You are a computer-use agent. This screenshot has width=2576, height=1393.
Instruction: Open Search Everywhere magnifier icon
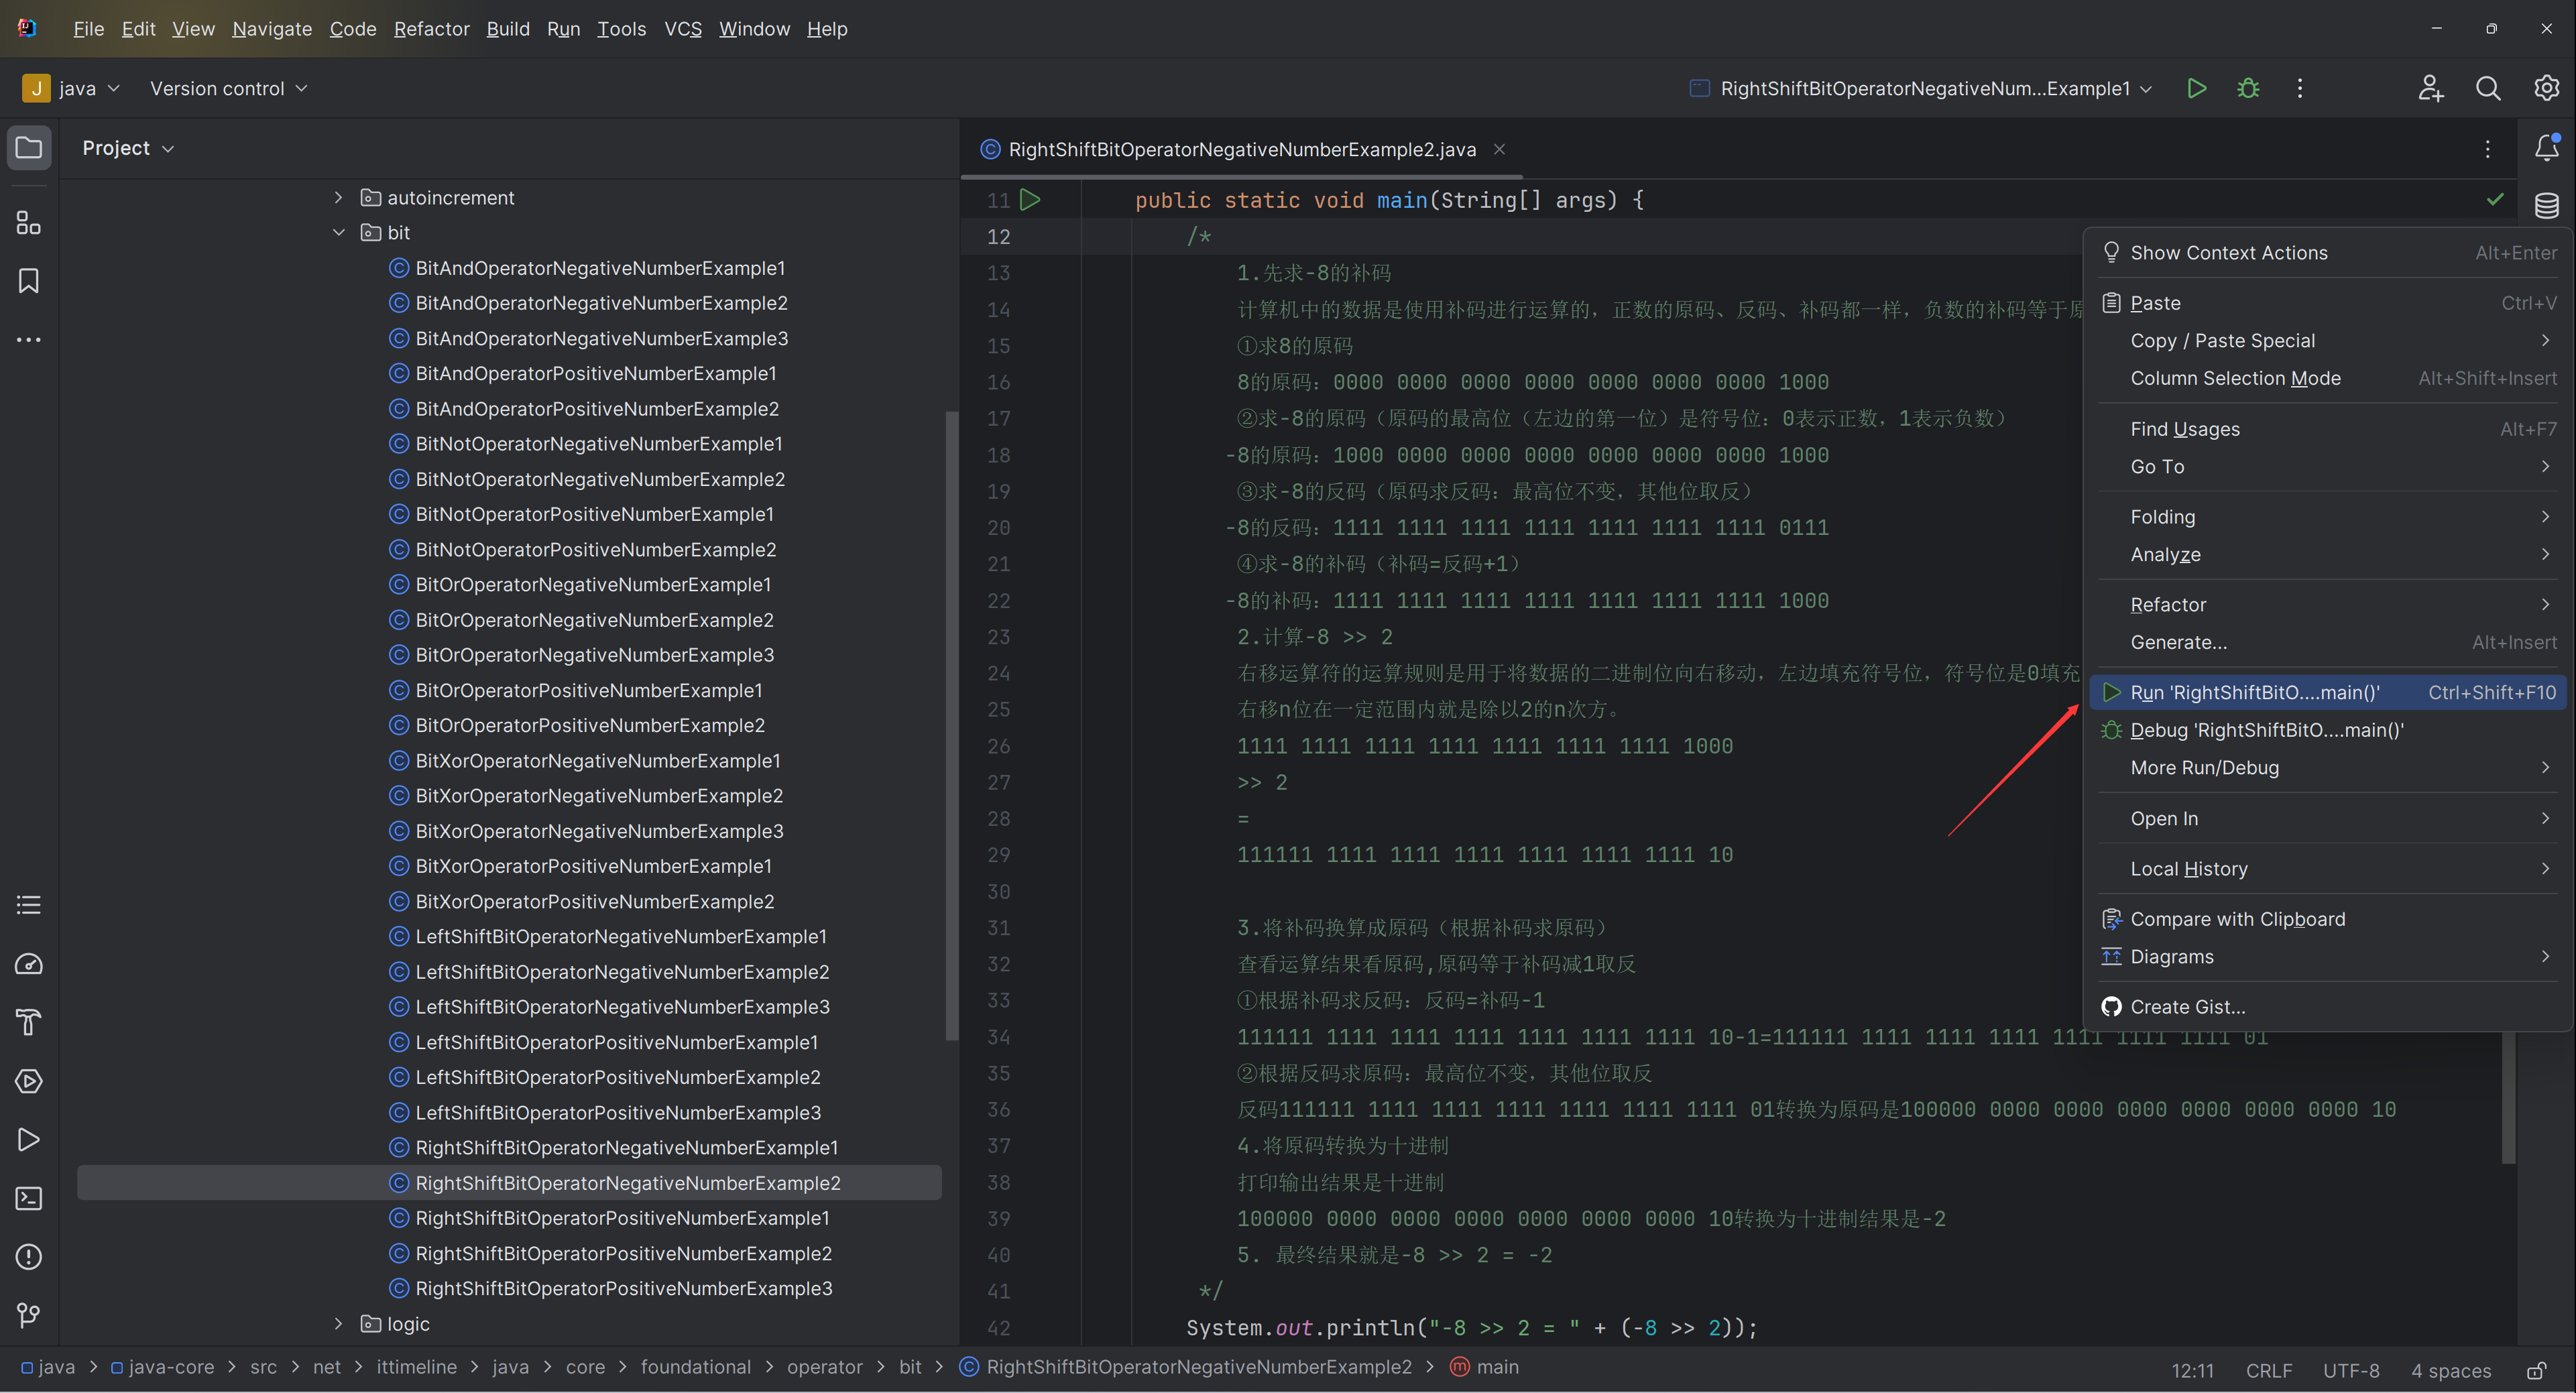2488,88
